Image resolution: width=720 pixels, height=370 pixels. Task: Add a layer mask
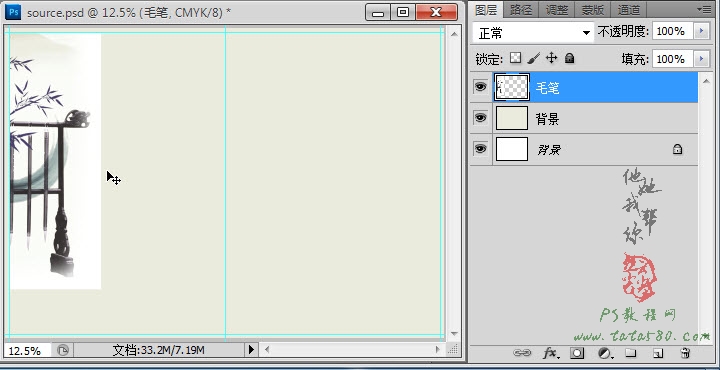577,353
